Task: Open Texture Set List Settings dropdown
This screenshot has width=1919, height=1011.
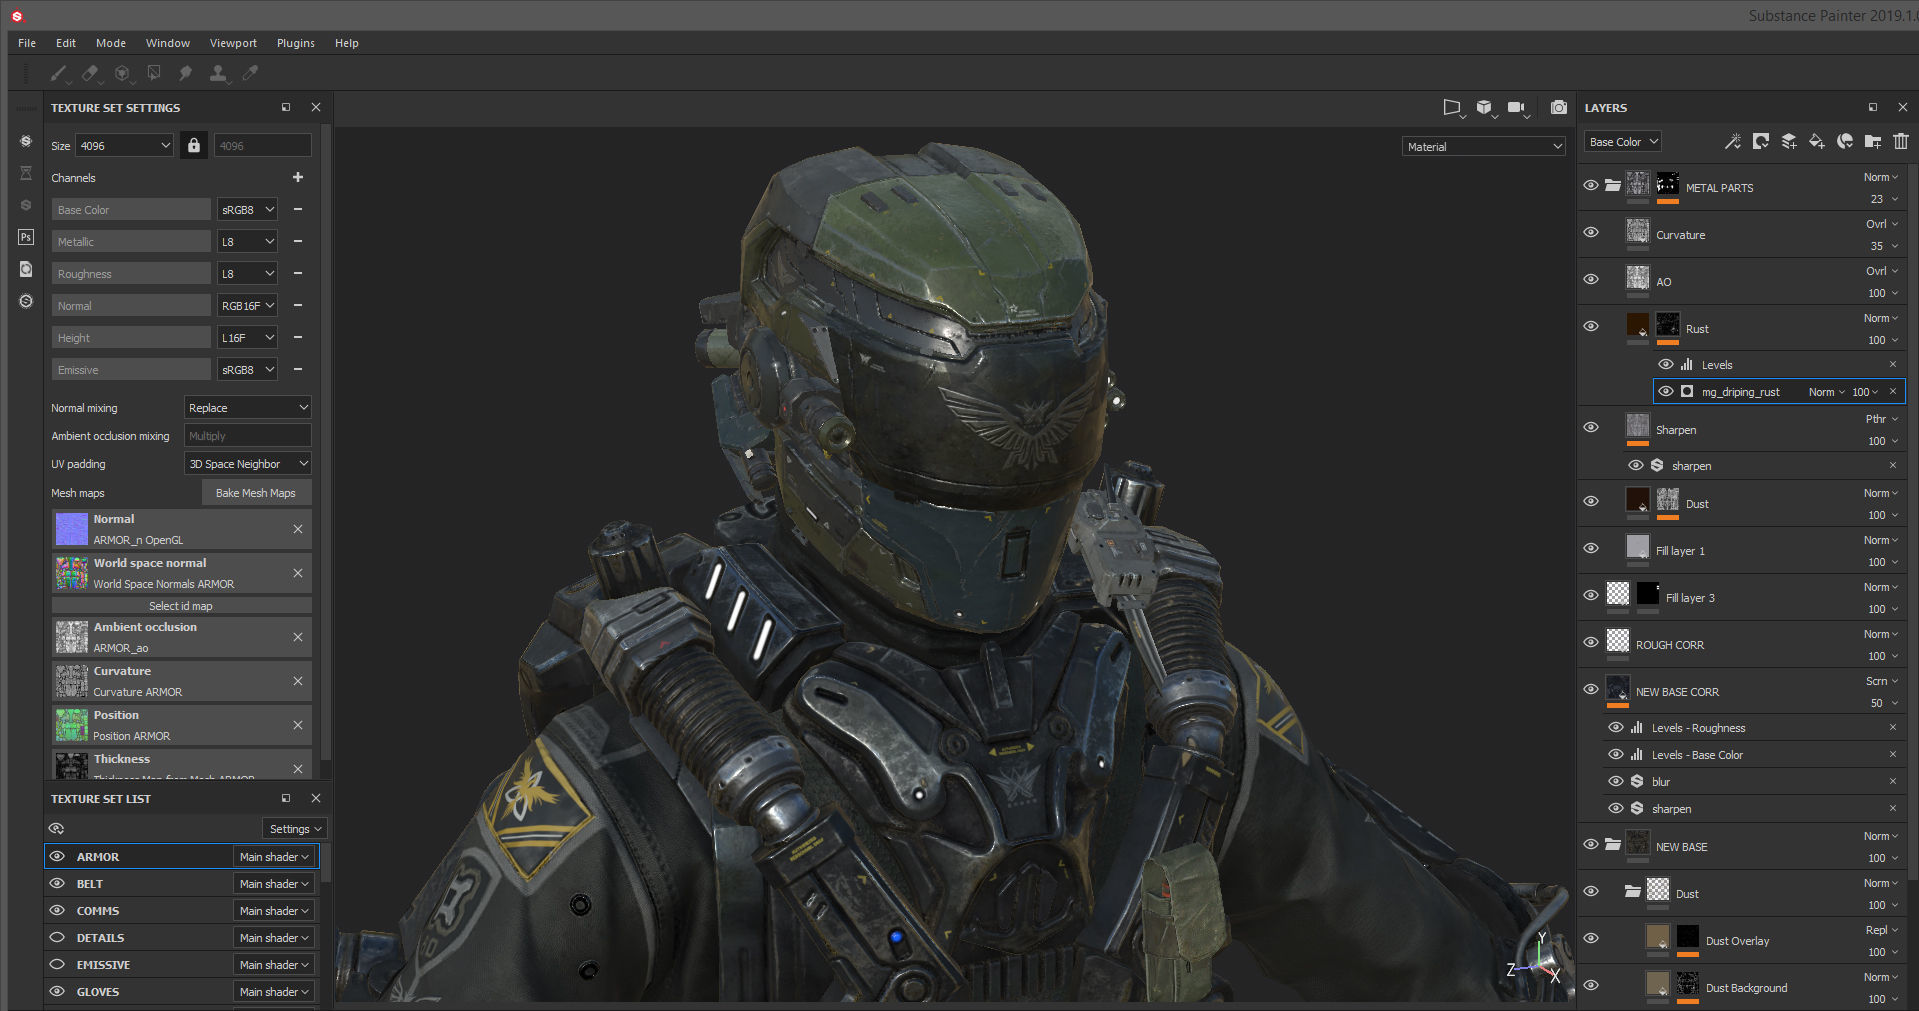Action: [295, 829]
